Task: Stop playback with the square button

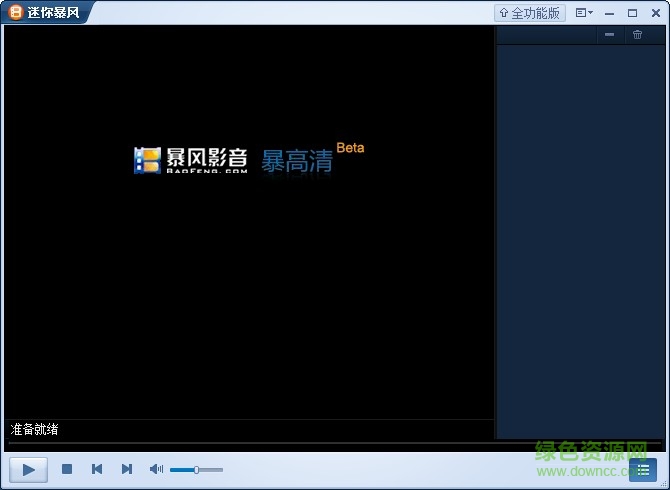Action: click(67, 469)
